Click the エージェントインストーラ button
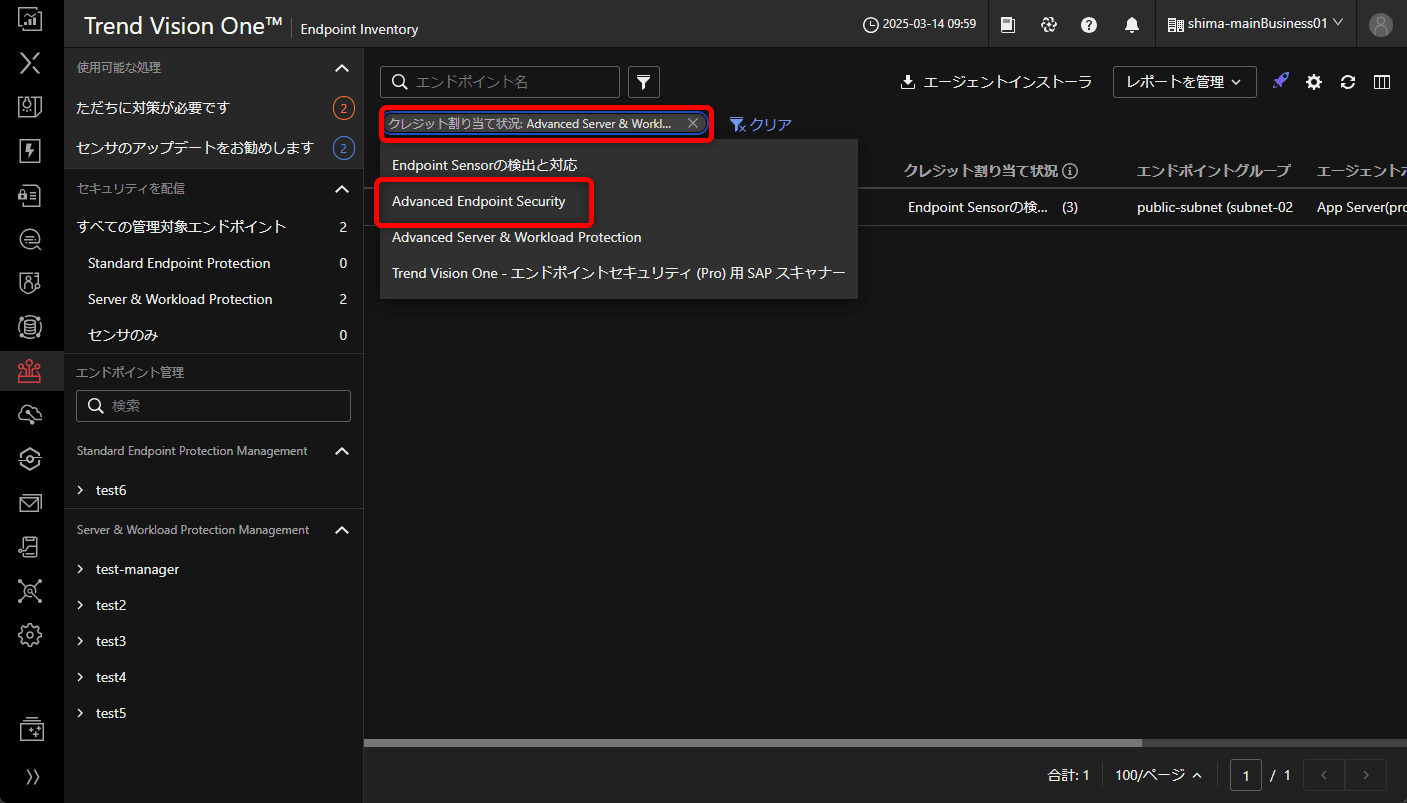The width and height of the screenshot is (1407, 803). [996, 82]
